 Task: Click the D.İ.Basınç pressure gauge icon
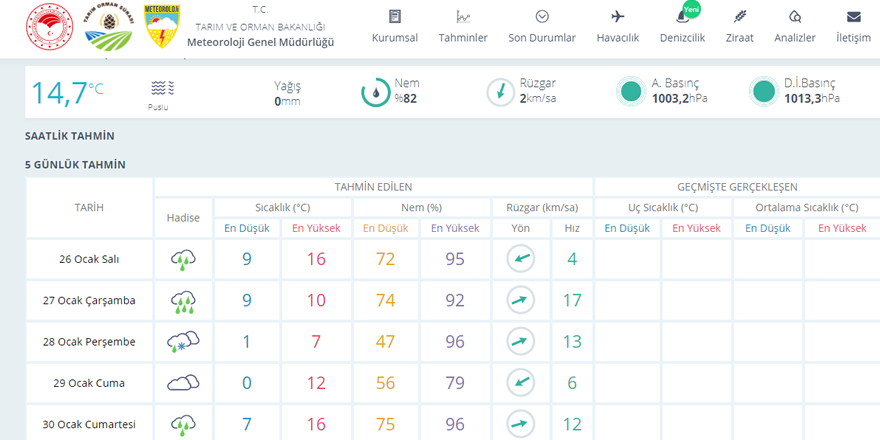click(764, 92)
